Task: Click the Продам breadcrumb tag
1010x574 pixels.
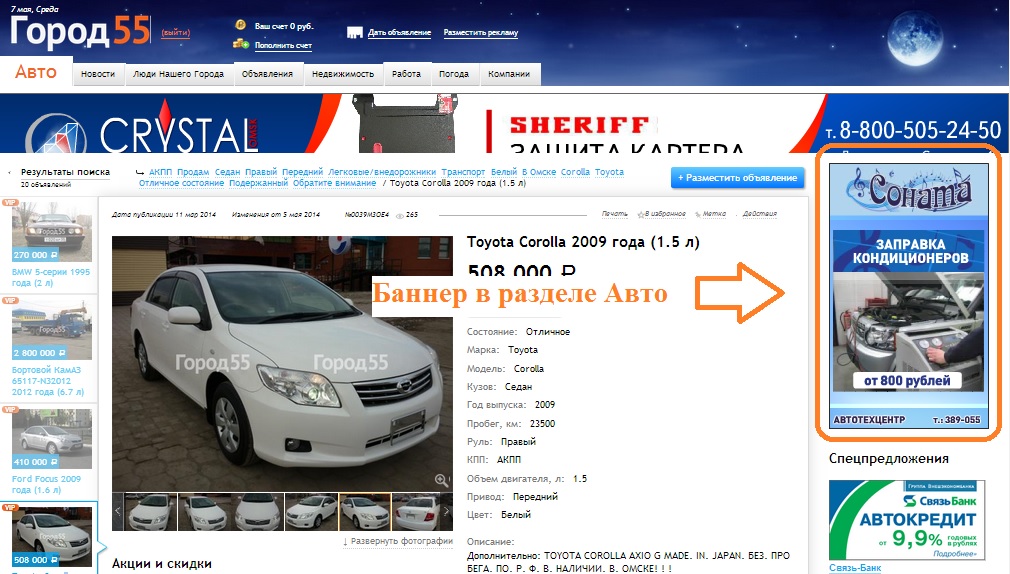Action: coord(193,172)
